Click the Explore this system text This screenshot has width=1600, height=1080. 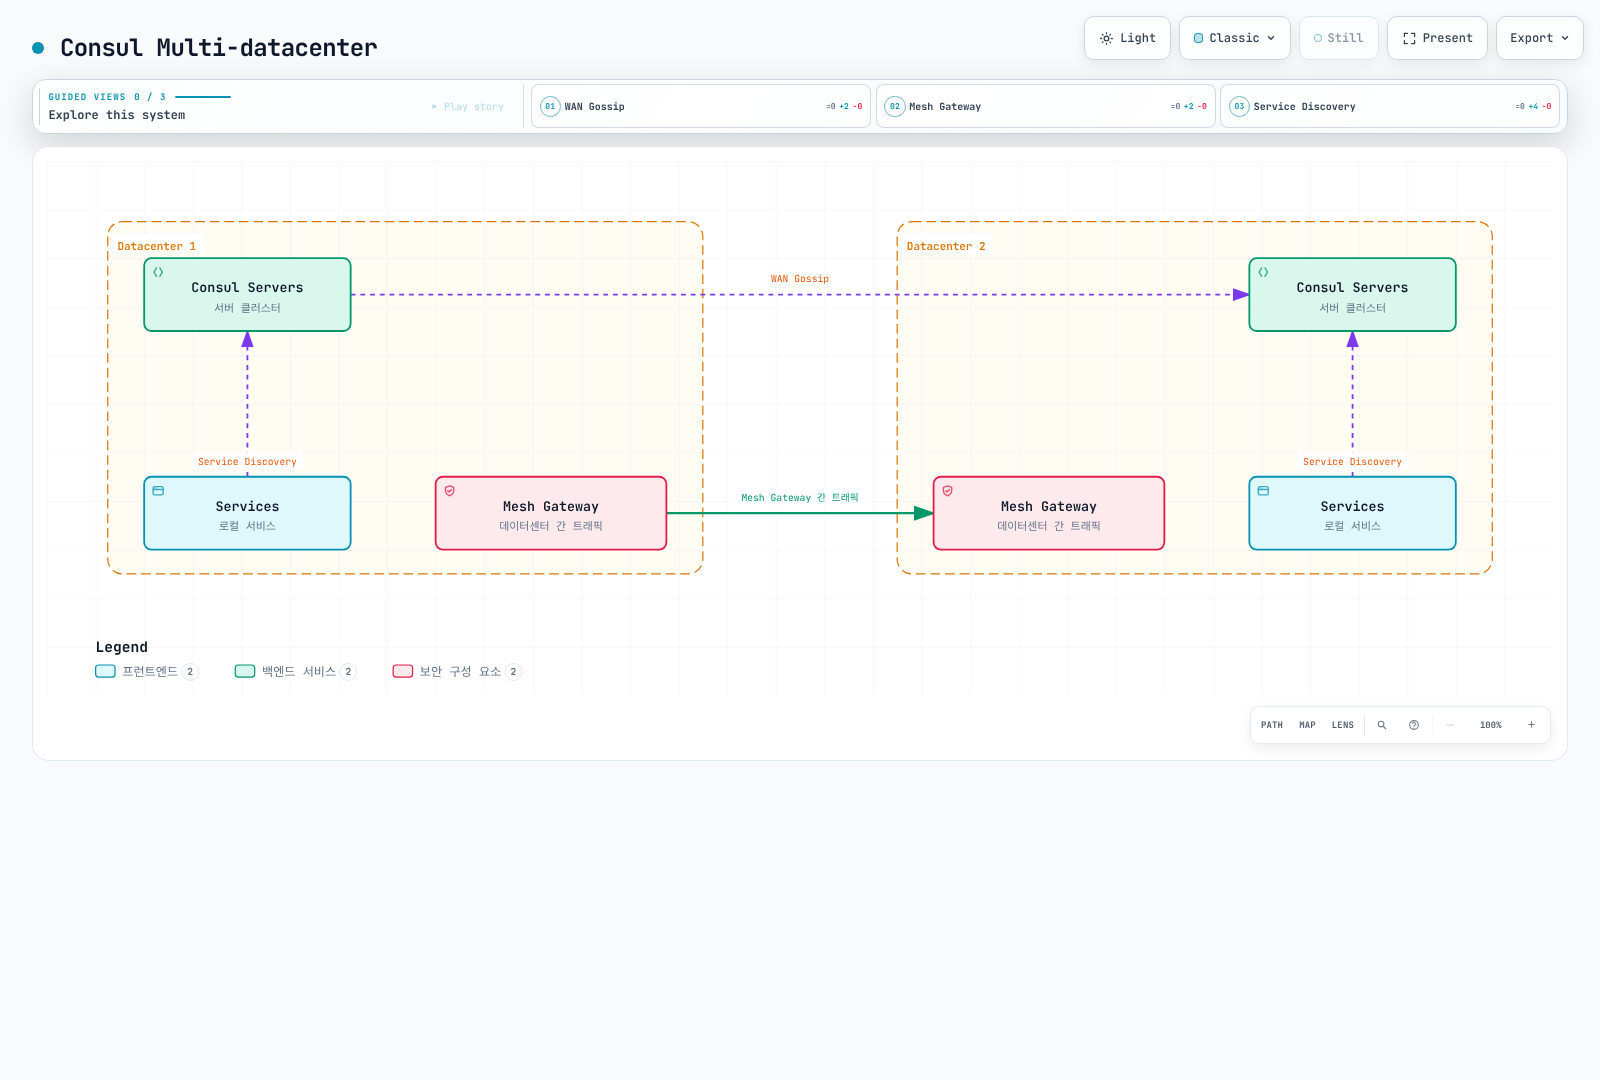click(x=117, y=115)
